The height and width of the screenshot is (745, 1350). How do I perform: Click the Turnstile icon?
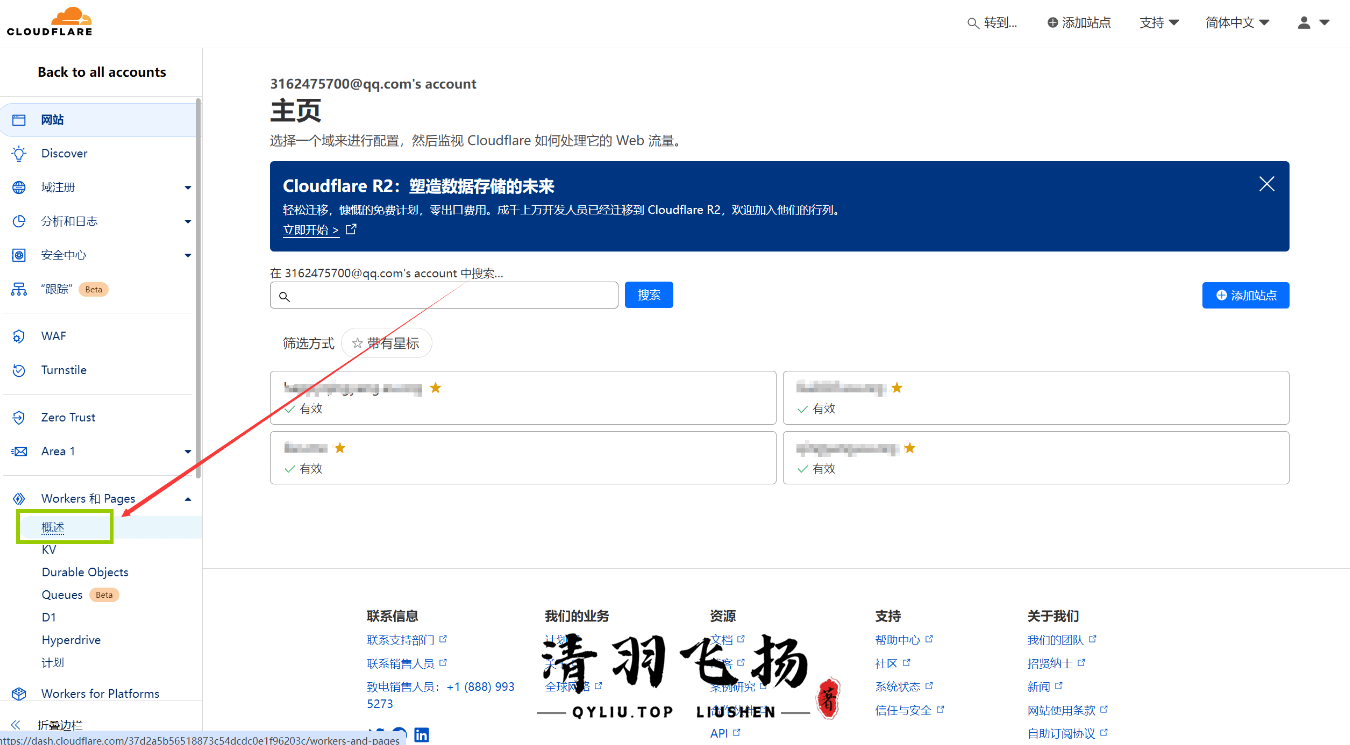click(19, 370)
